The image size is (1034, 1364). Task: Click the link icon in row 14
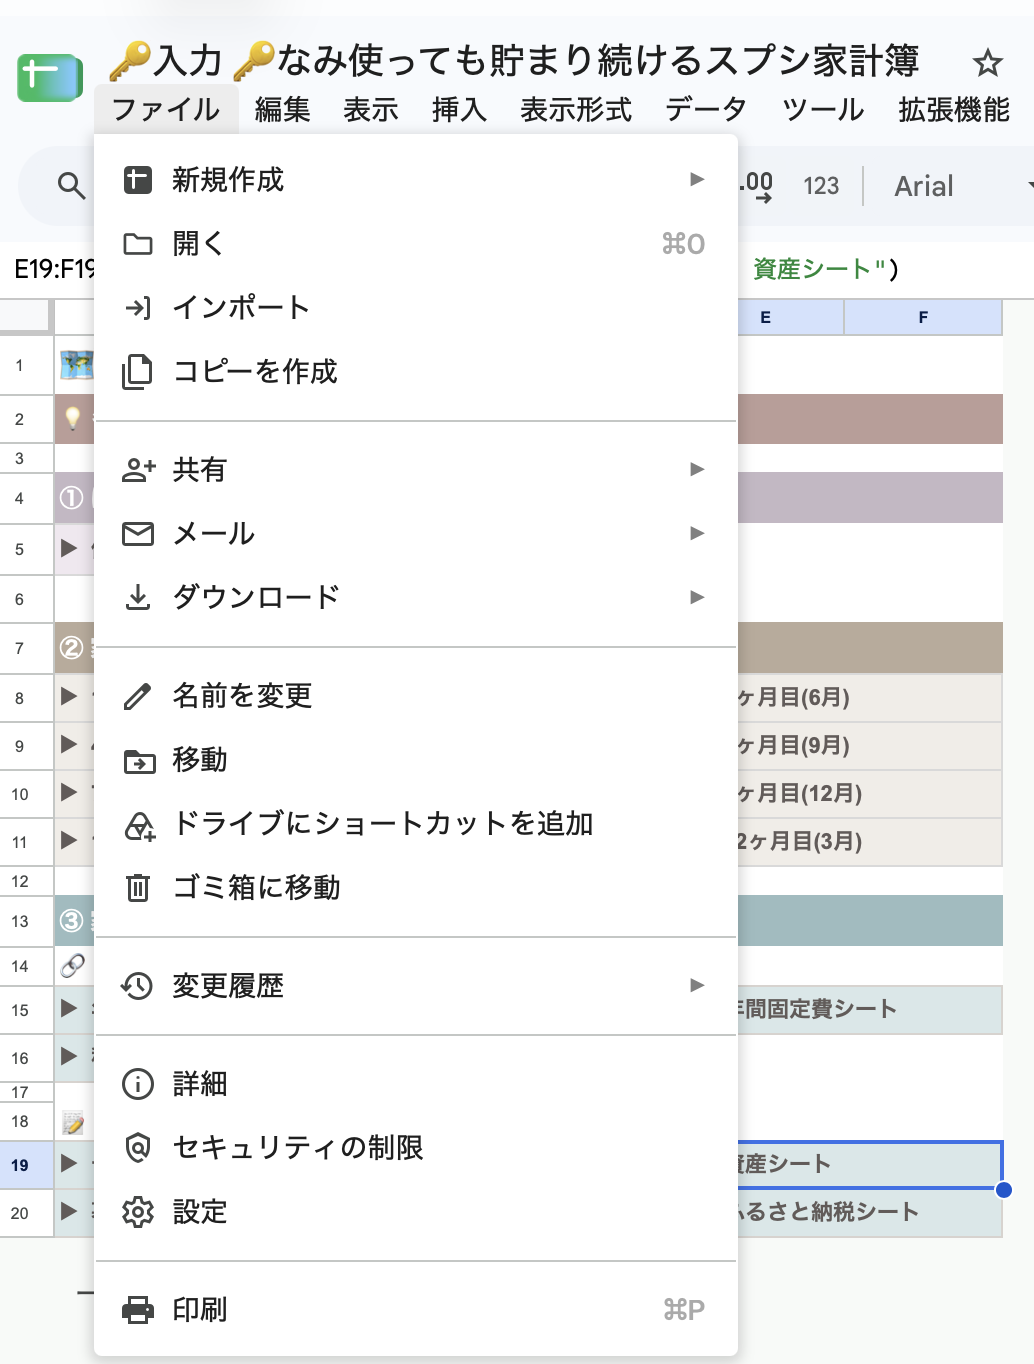click(73, 966)
